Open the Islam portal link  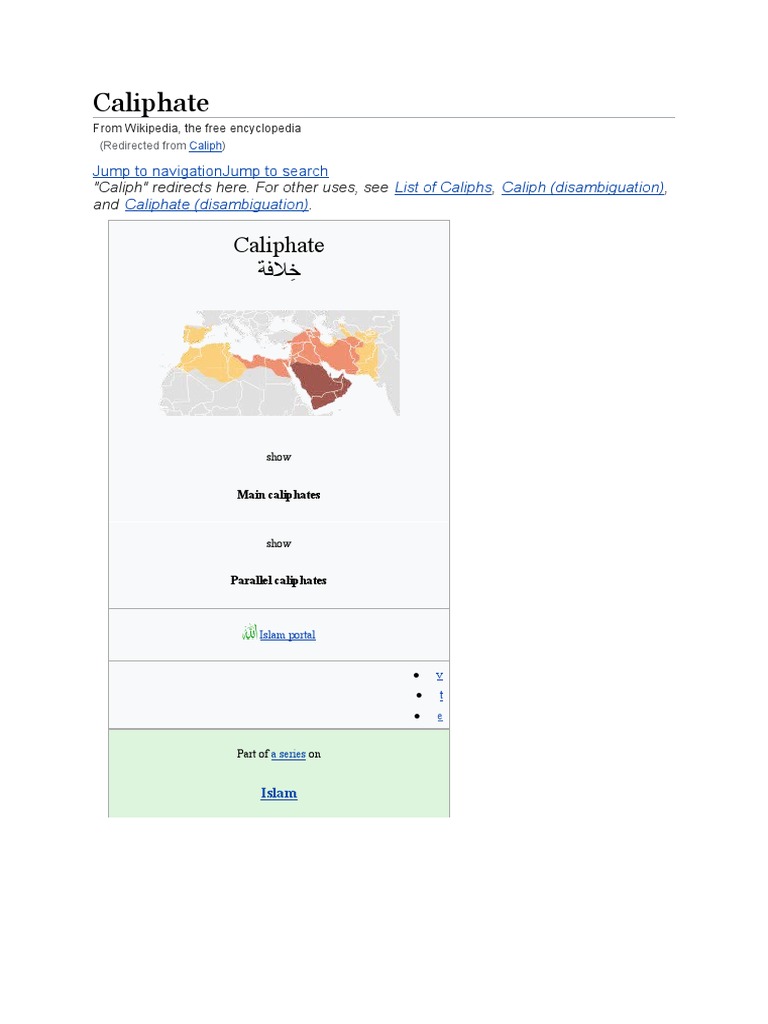pyautogui.click(x=287, y=635)
